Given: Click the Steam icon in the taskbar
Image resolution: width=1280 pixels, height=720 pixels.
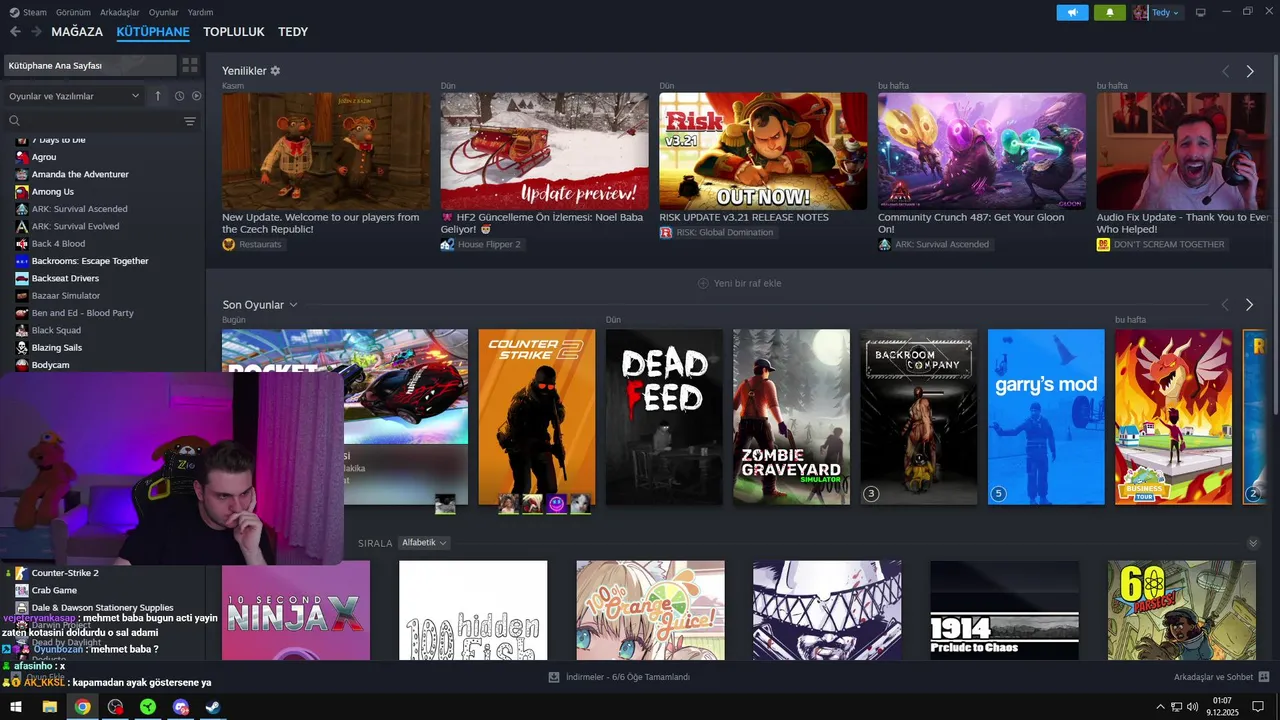Looking at the screenshot, I should (213, 707).
